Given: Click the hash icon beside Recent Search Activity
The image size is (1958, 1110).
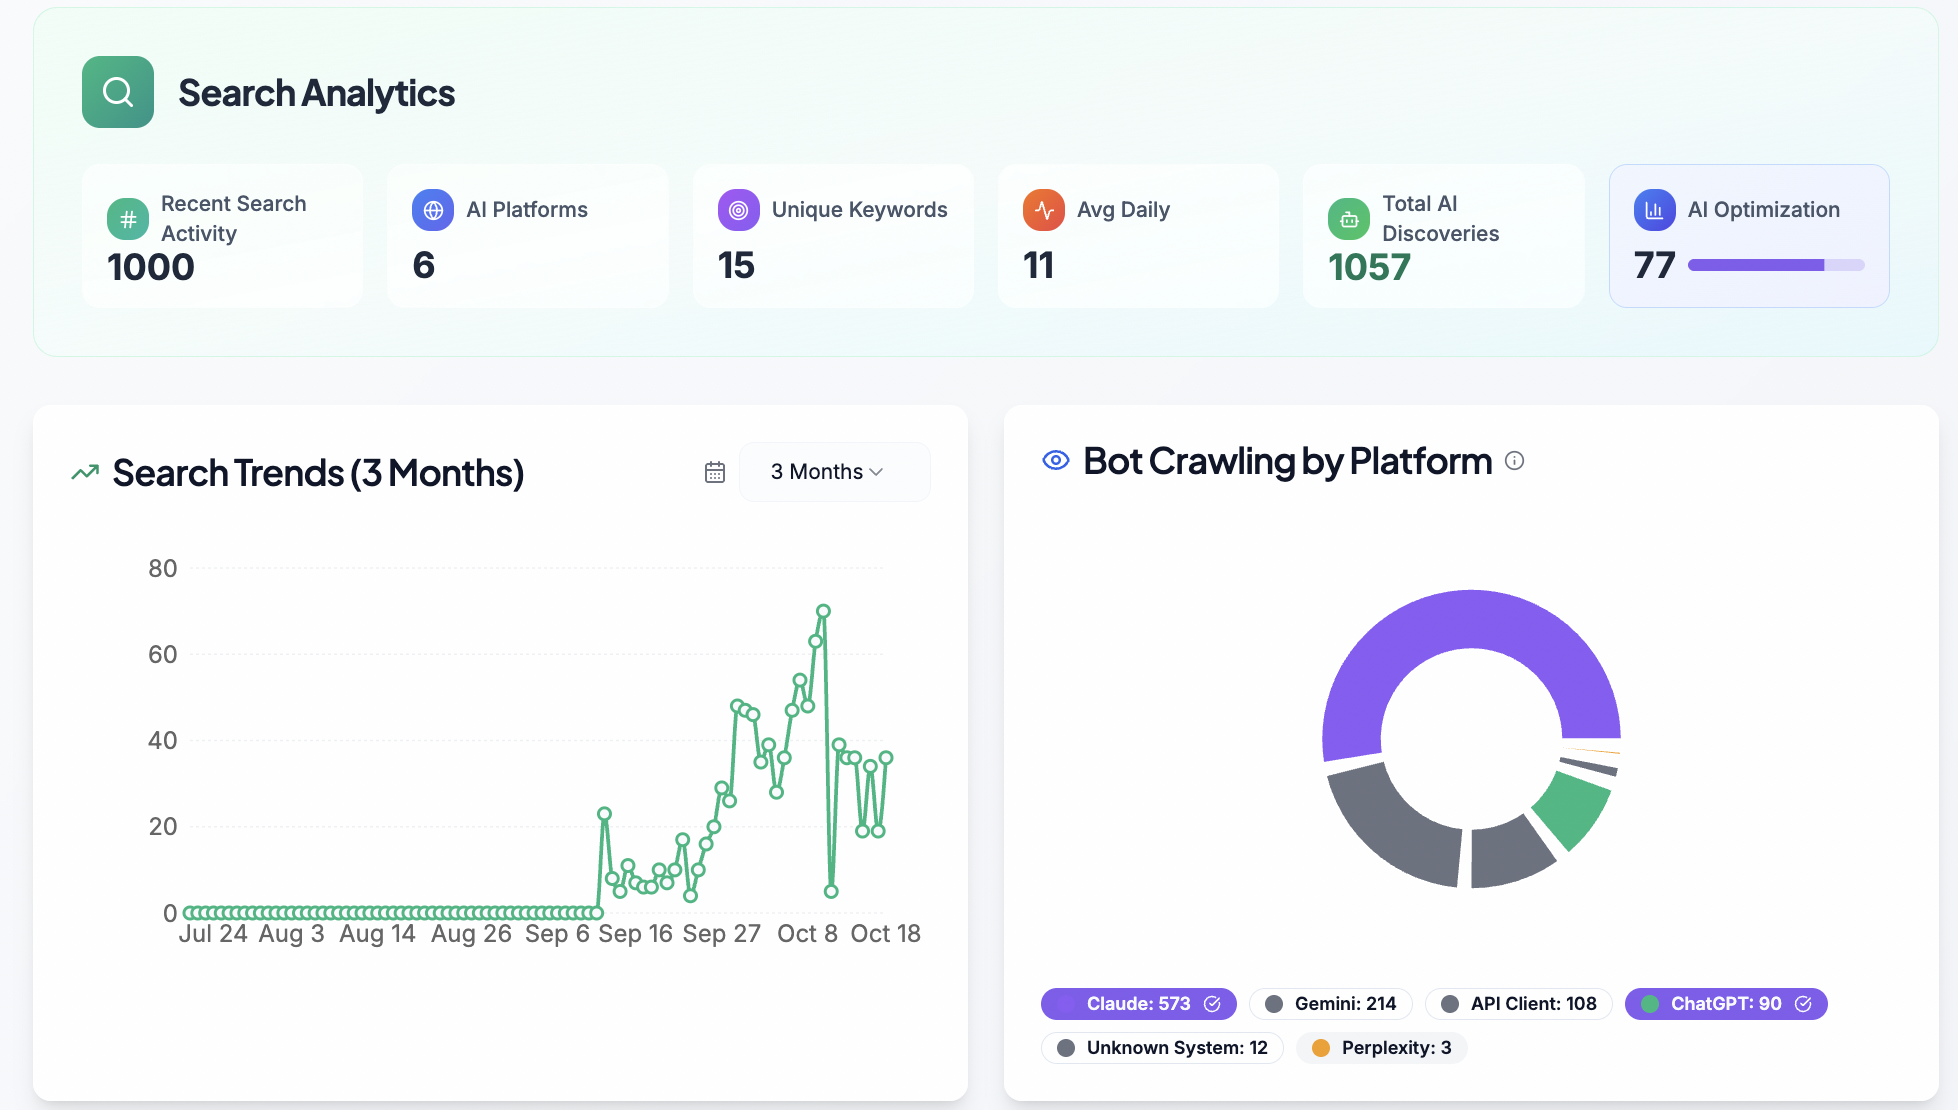Looking at the screenshot, I should click(128, 219).
